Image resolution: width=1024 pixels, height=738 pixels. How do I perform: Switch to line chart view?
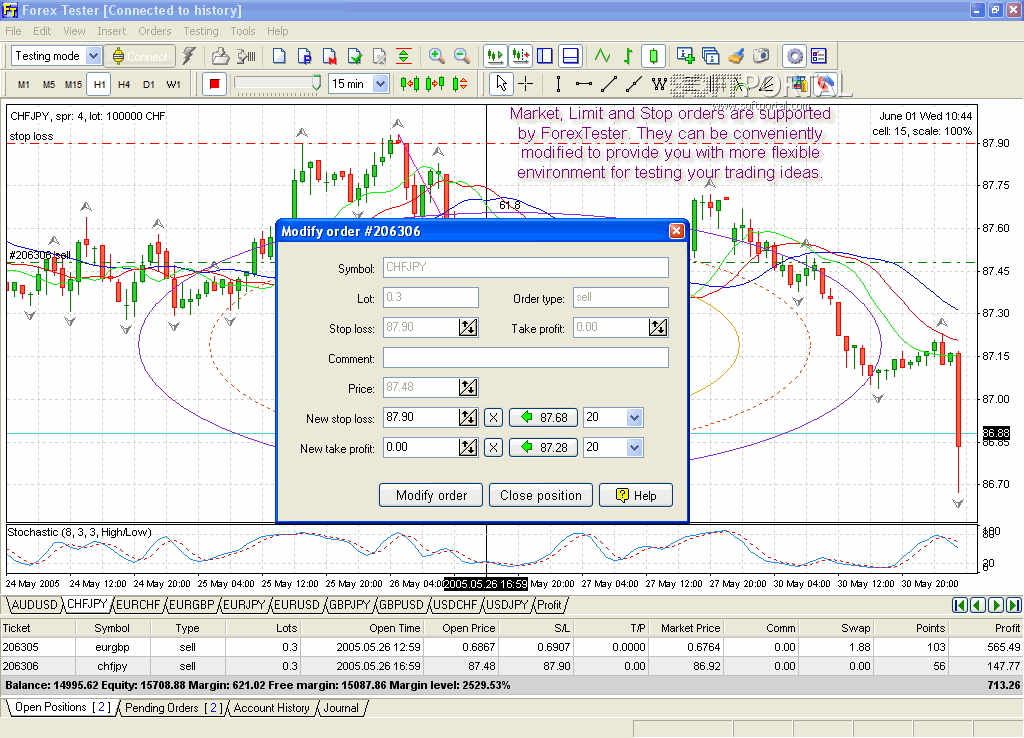[602, 56]
